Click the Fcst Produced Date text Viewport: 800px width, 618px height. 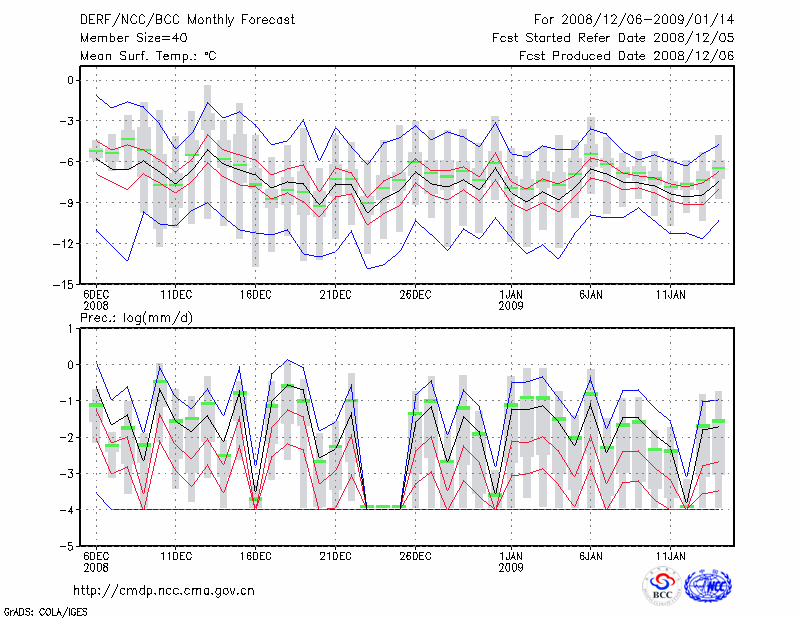coord(626,55)
